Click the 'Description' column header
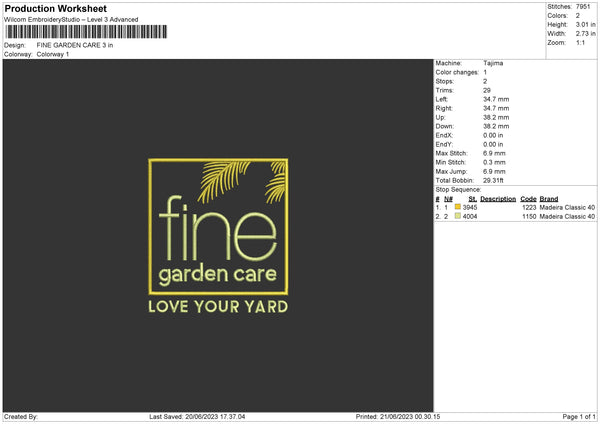This screenshot has height=424, width=600. pyautogui.click(x=498, y=199)
